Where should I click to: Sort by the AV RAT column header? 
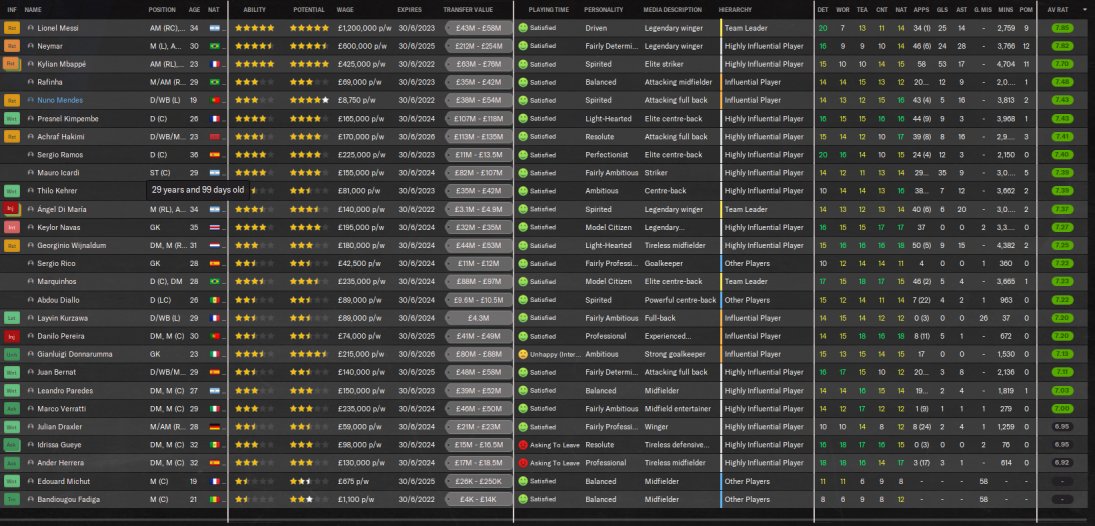1057,10
